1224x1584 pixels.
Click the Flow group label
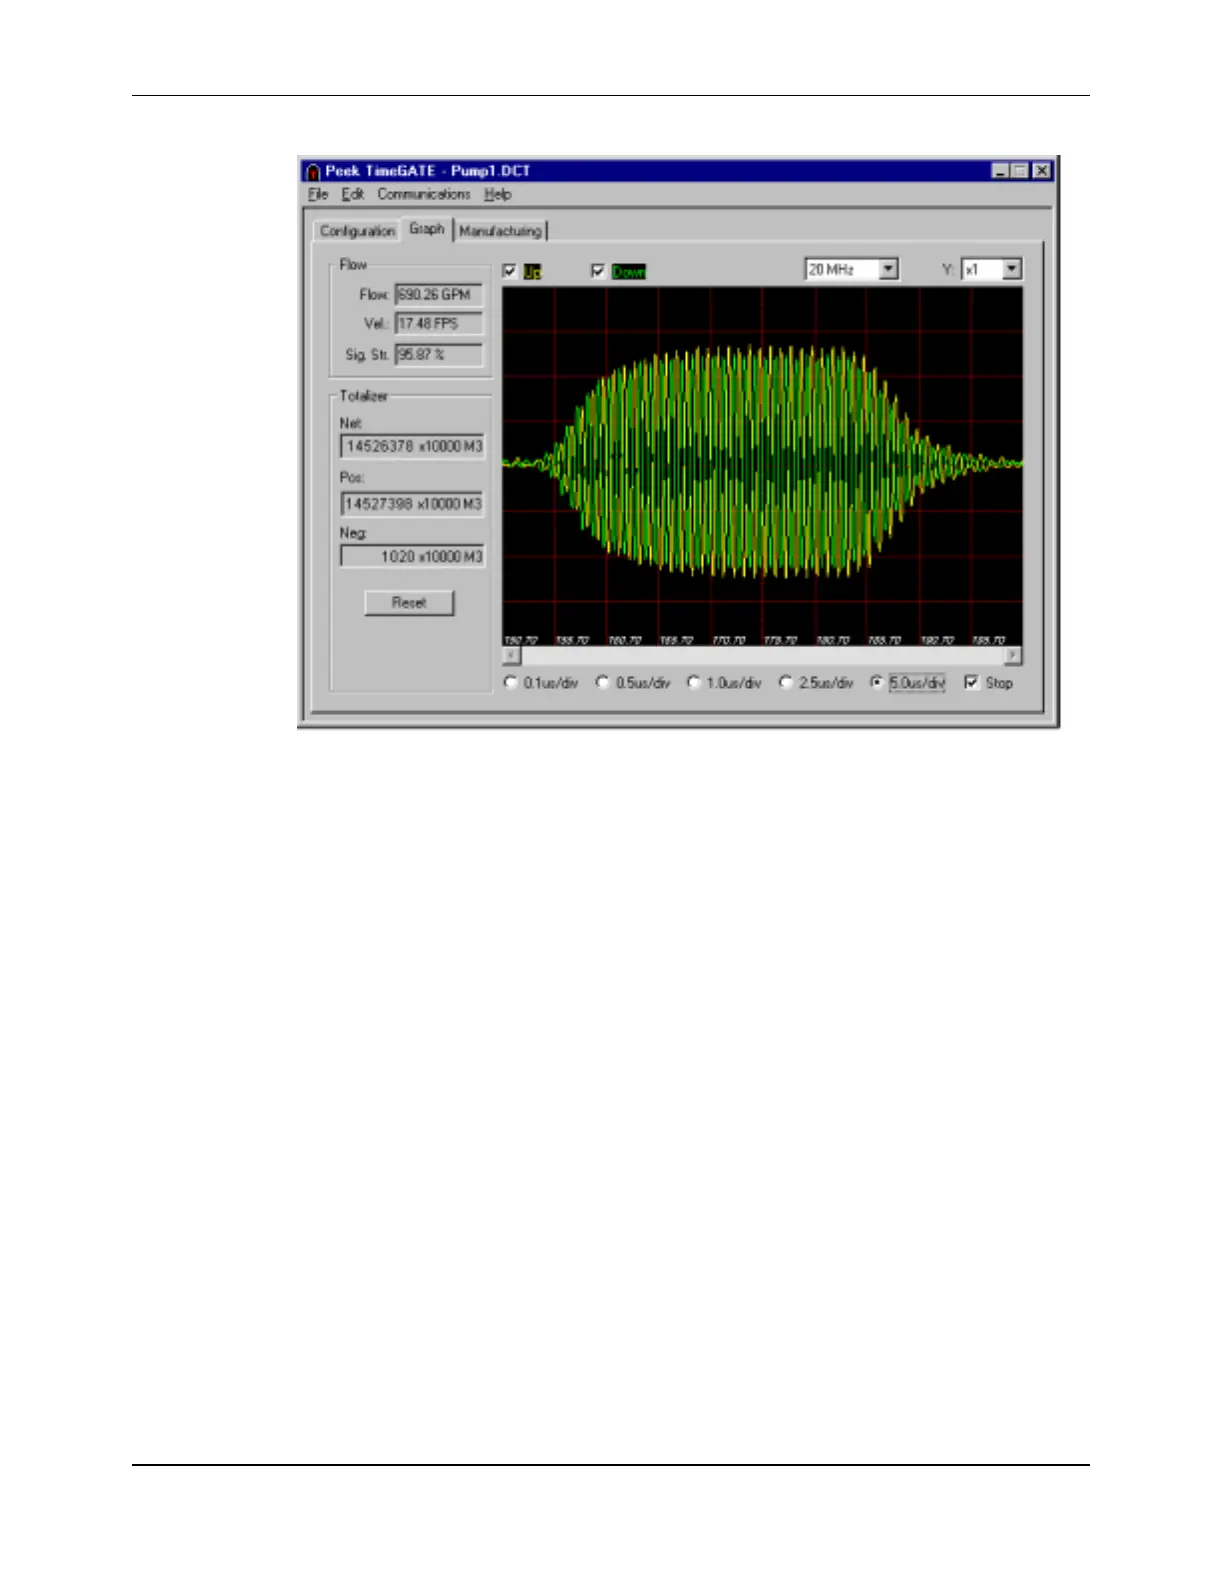coord(353,264)
